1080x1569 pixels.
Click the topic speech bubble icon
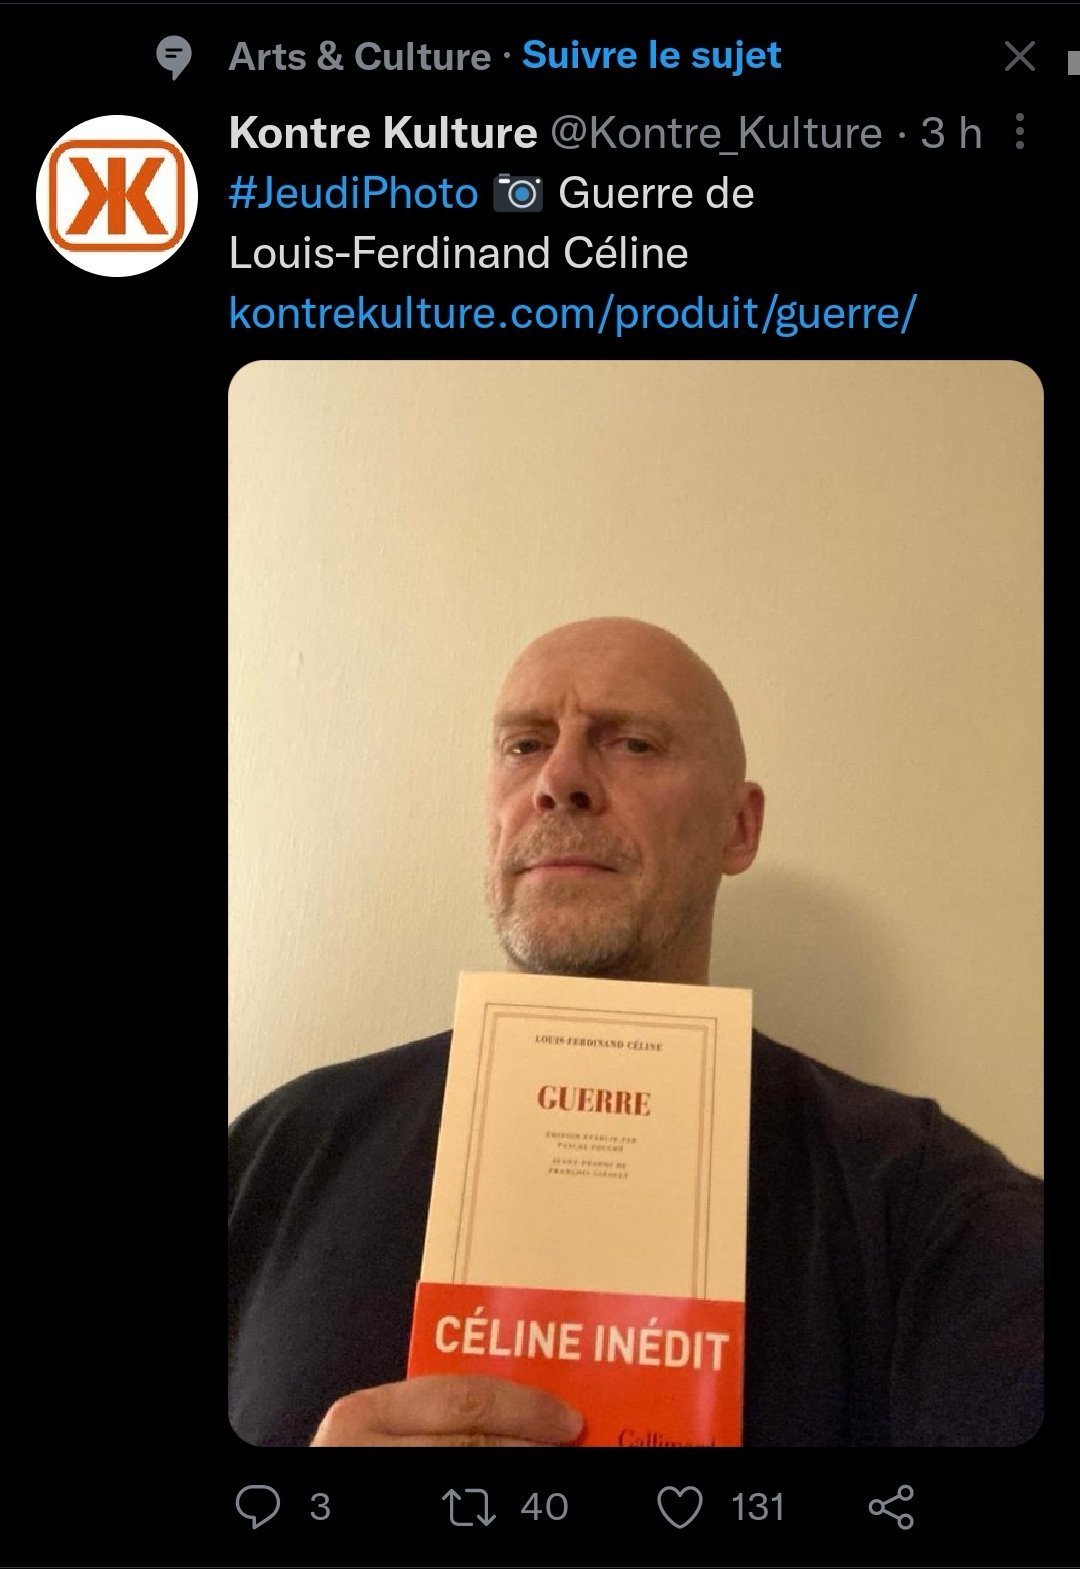click(x=175, y=57)
